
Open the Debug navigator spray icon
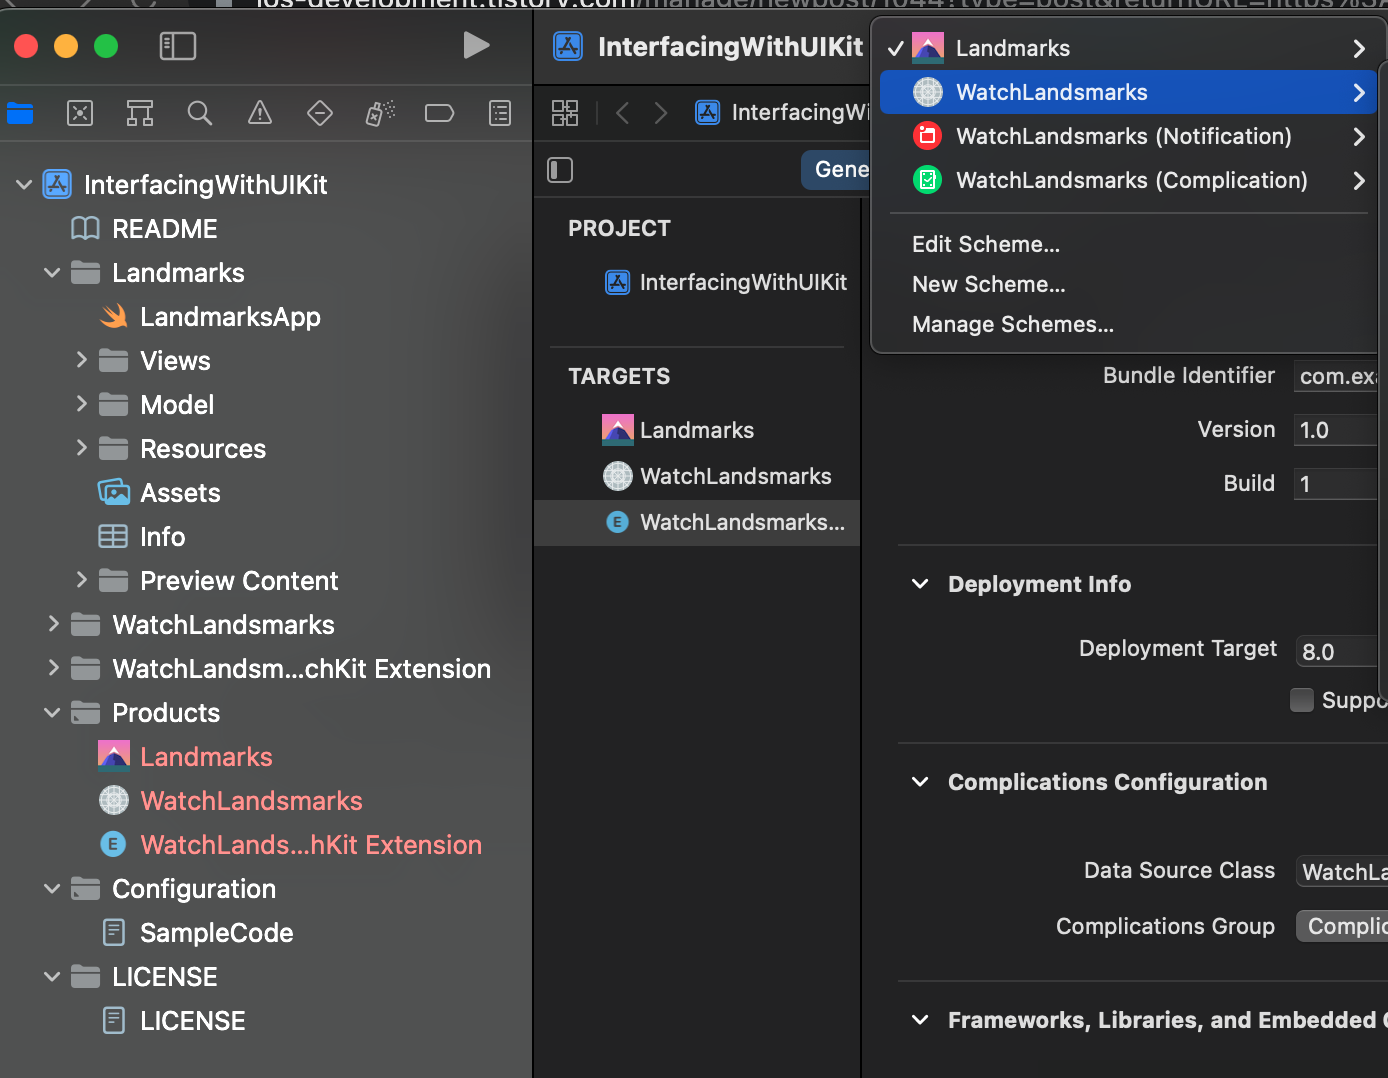[380, 113]
